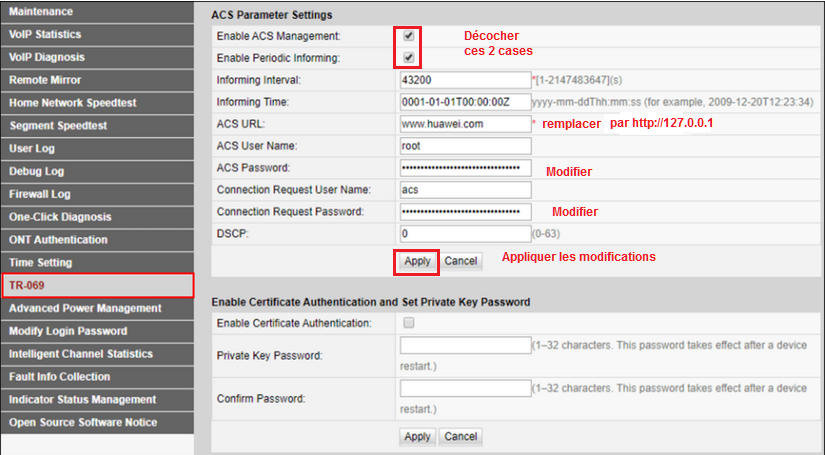Screen dimensions: 825x455
Task: Cancel ACS parameter changes
Action: click(x=461, y=261)
